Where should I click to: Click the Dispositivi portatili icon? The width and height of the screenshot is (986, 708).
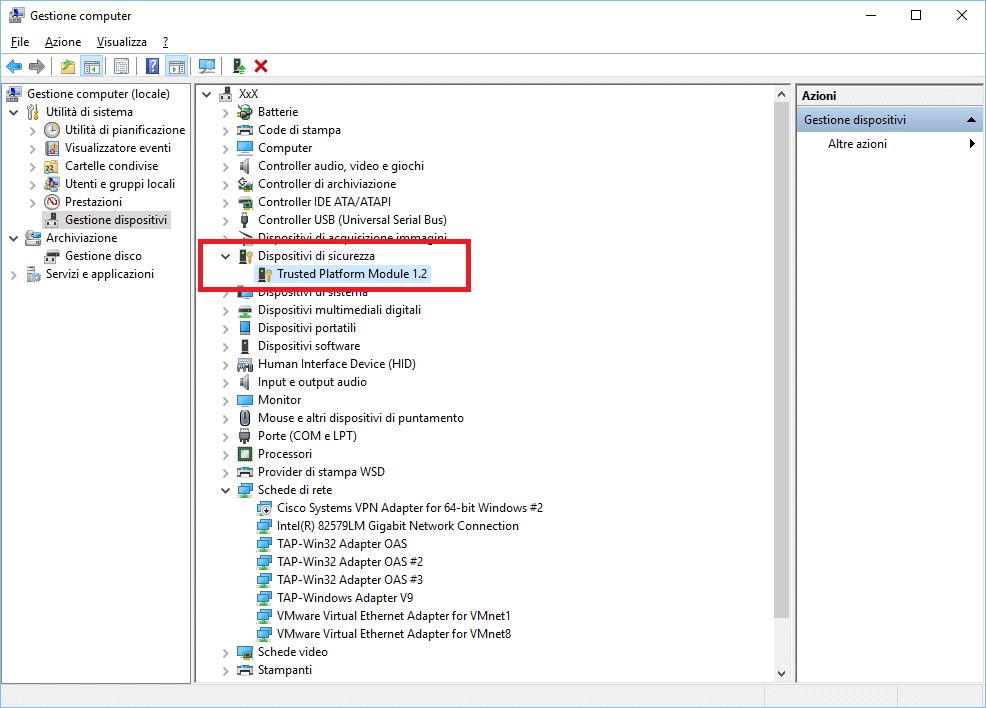coord(245,328)
